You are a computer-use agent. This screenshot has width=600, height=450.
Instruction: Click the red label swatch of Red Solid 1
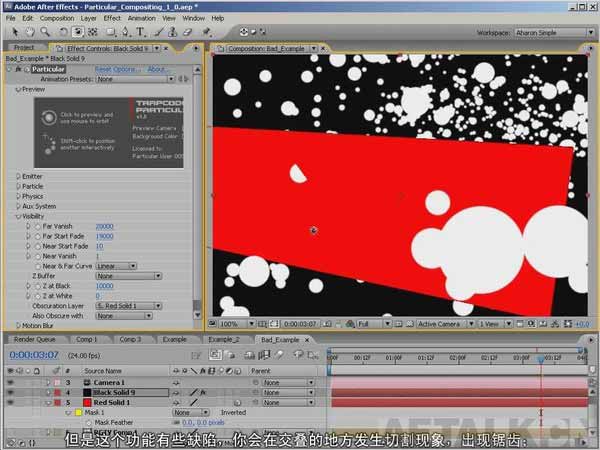(57, 403)
